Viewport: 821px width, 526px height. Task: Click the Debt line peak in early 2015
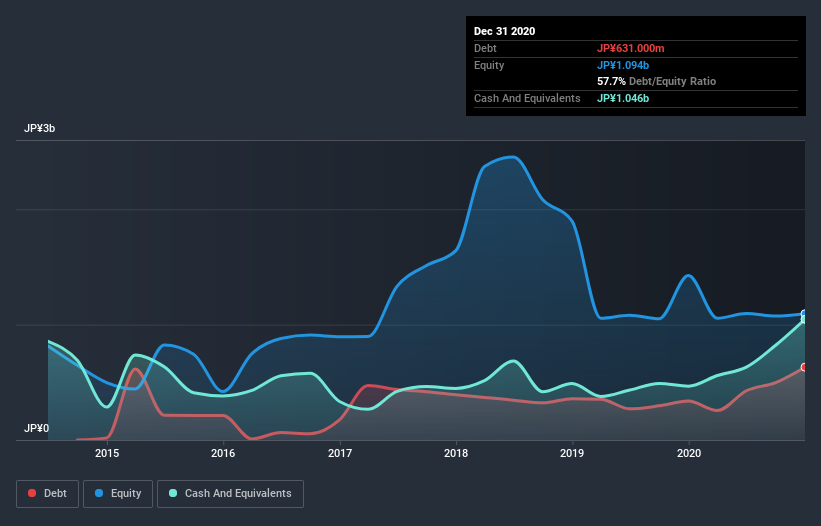click(x=136, y=370)
